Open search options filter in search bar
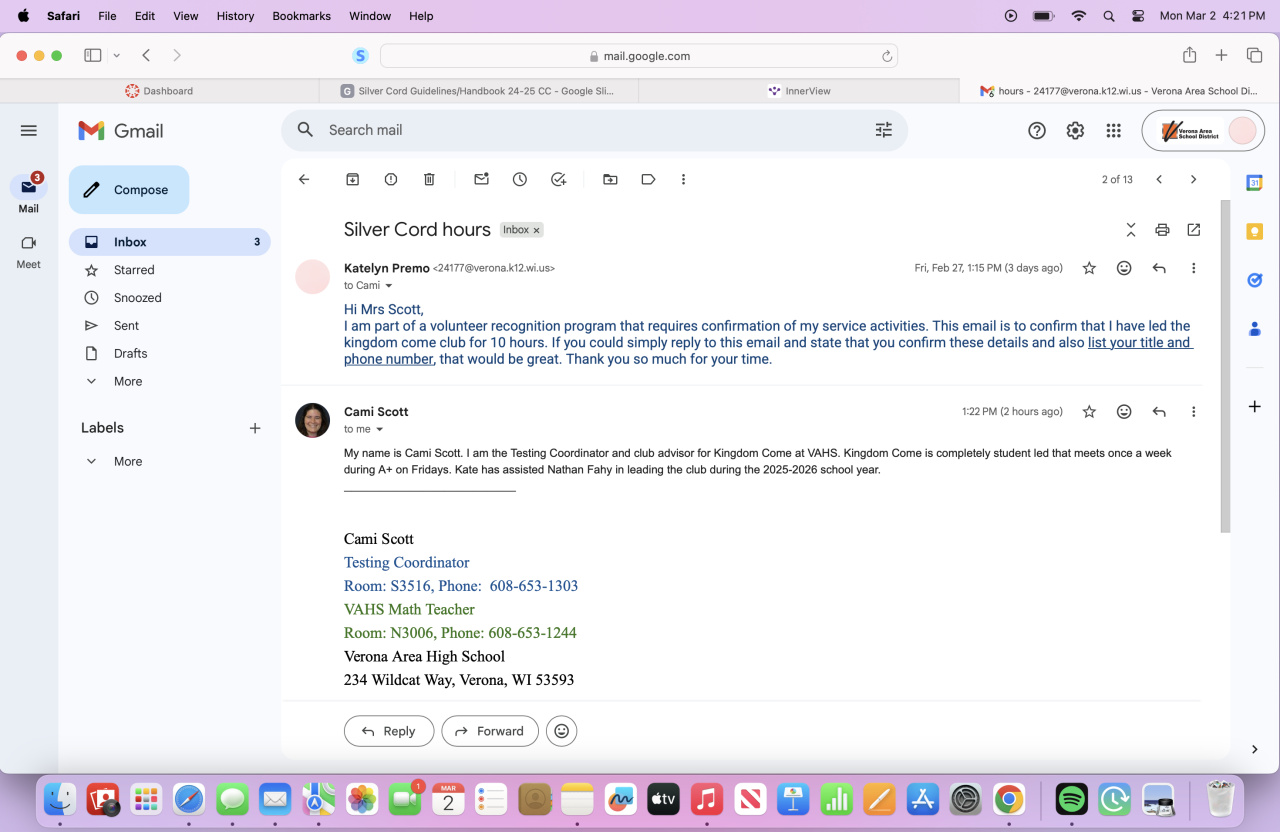Screen dimensions: 1280x832 [x=884, y=130]
